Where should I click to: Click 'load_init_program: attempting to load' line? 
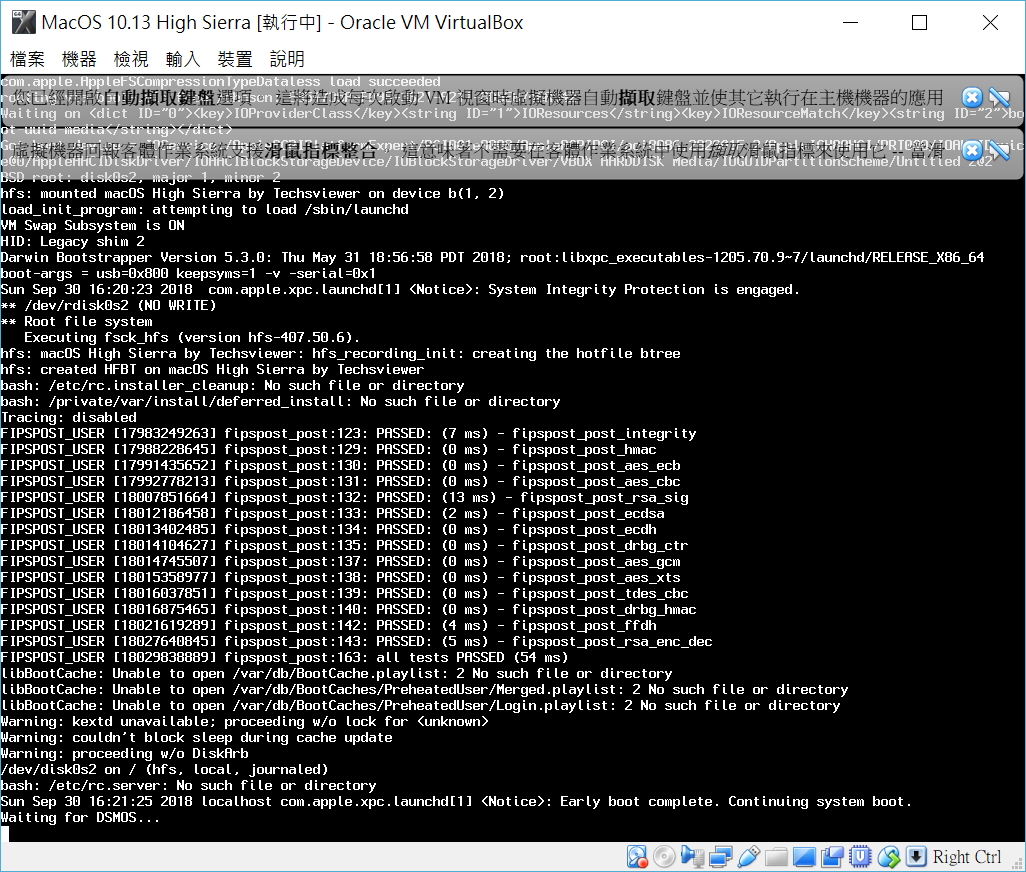[205, 210]
